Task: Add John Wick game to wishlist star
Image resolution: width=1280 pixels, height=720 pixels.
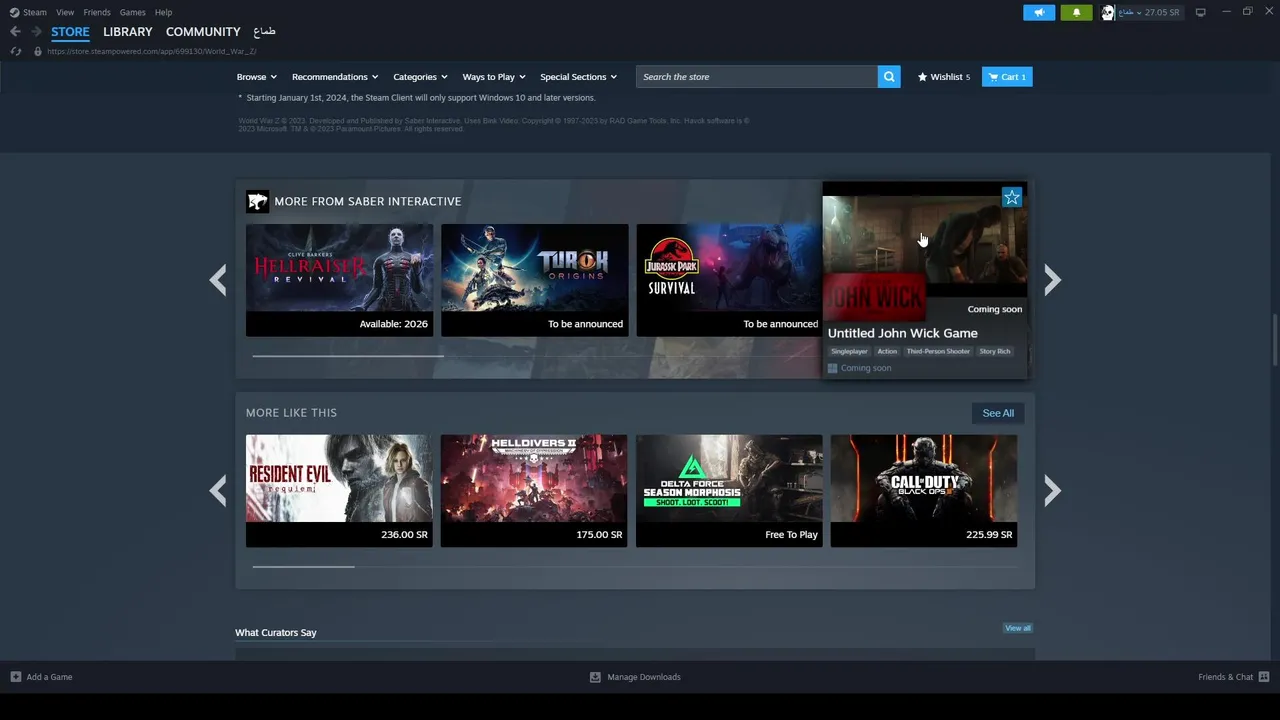Action: coord(1012,197)
